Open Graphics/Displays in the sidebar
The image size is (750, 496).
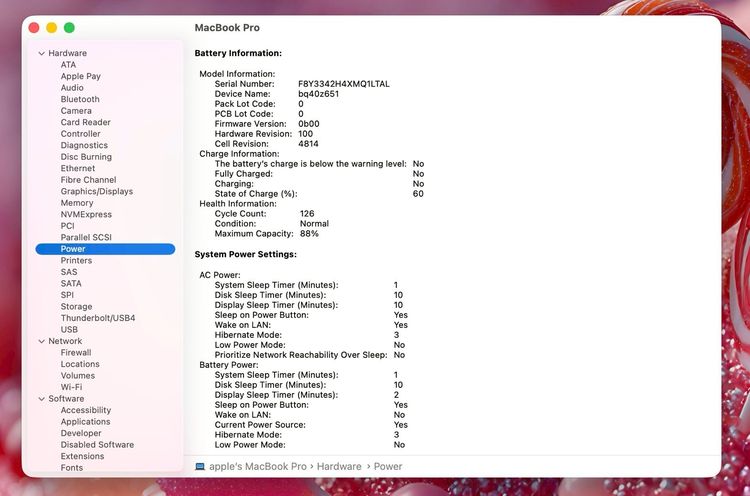coord(97,191)
